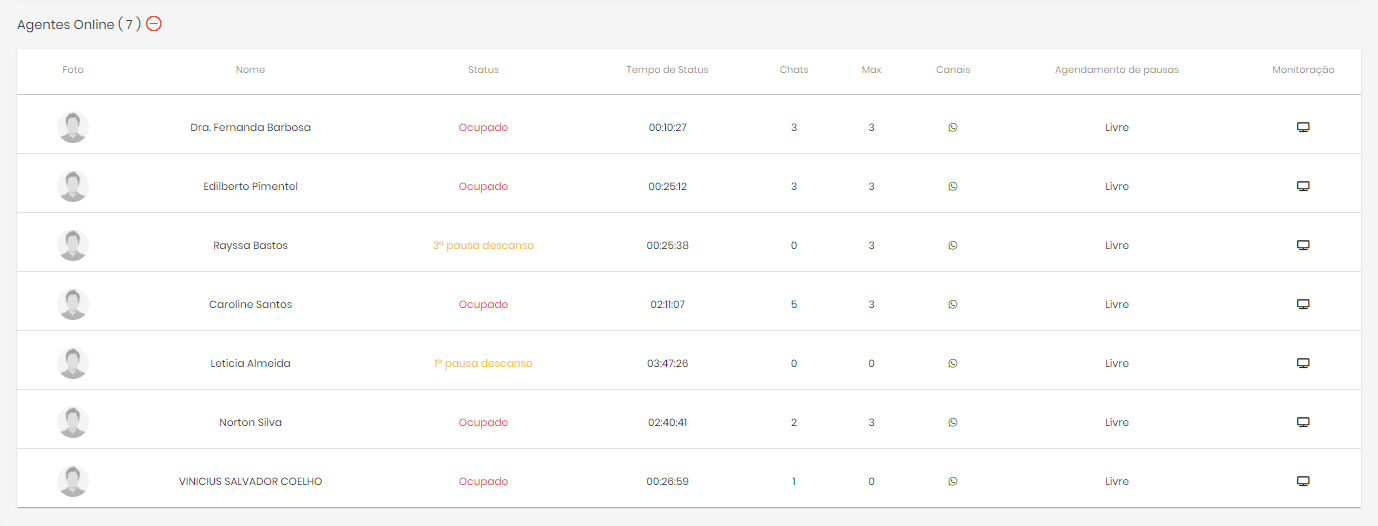This screenshot has width=1378, height=526.
Task: Click Ocupado status of Caroline Santos
Action: pyautogui.click(x=483, y=304)
